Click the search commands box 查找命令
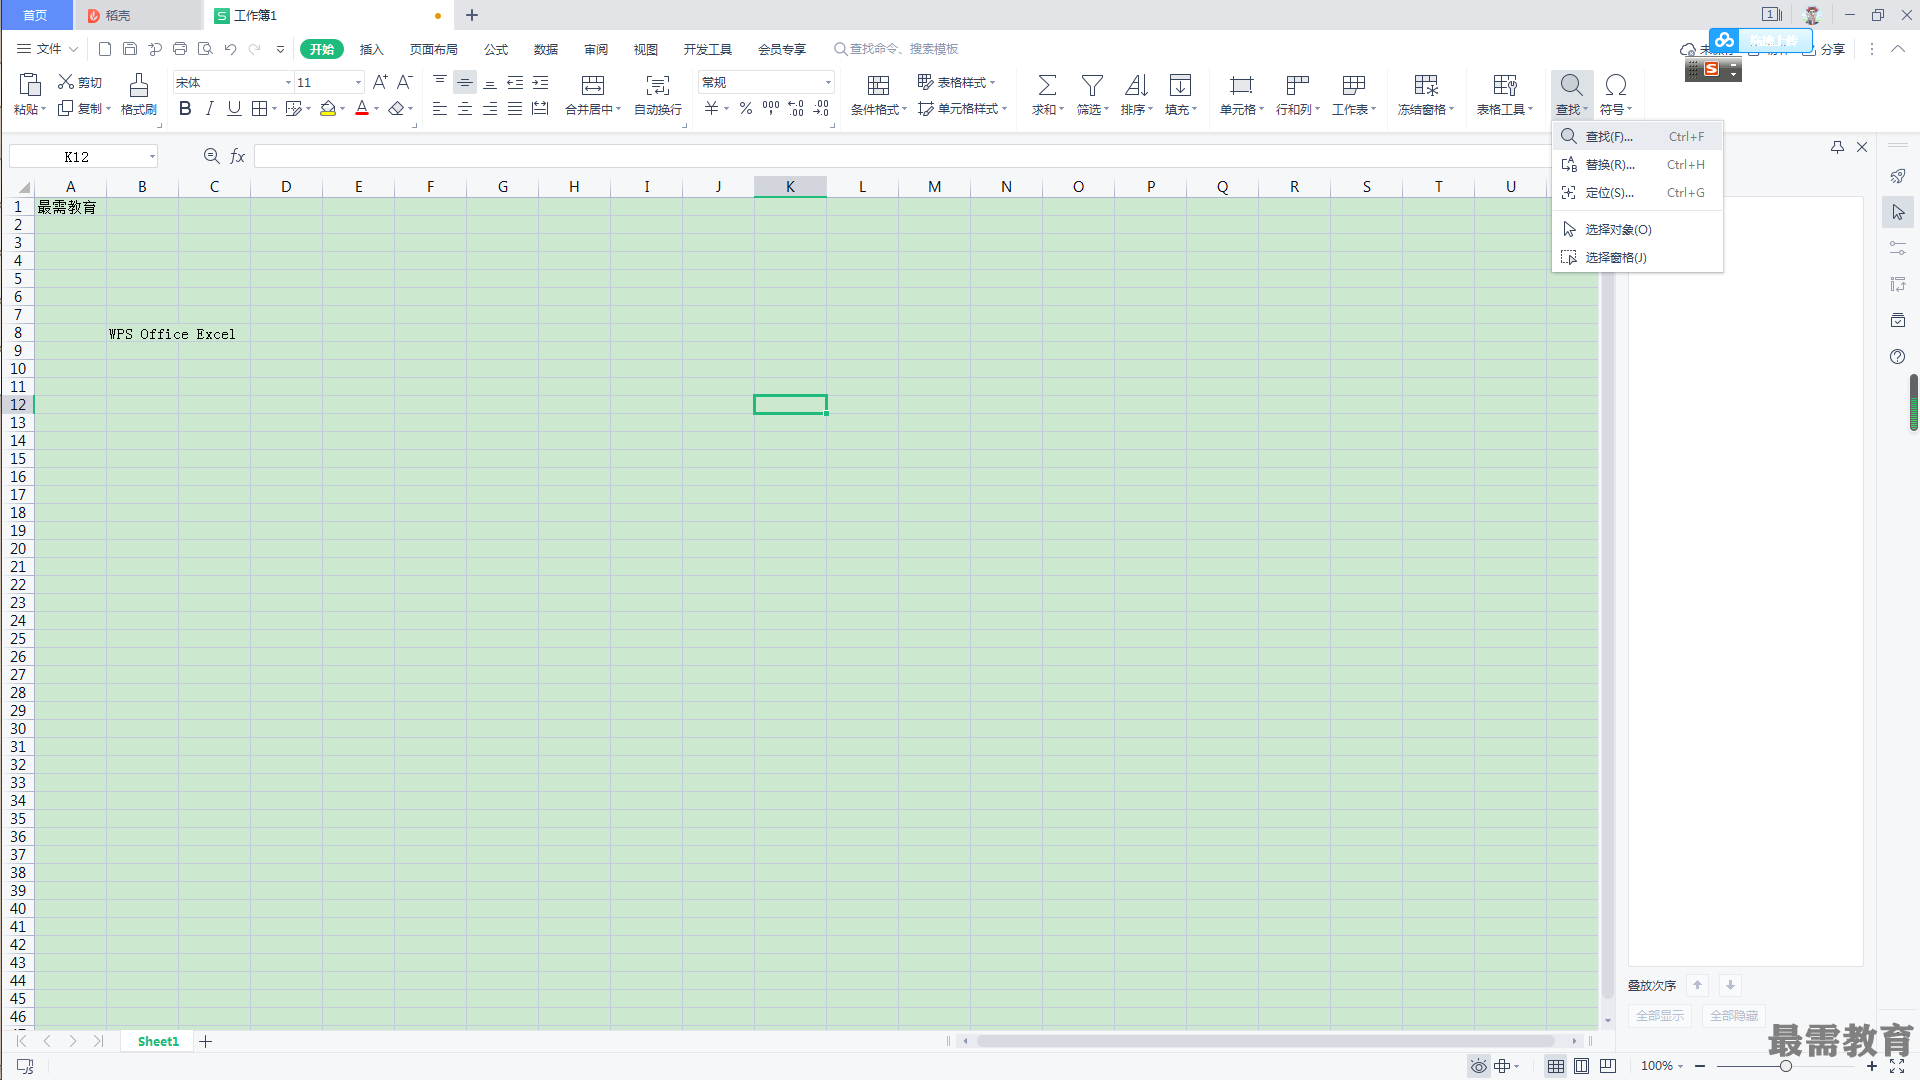The height and width of the screenshot is (1080, 1920). point(897,49)
